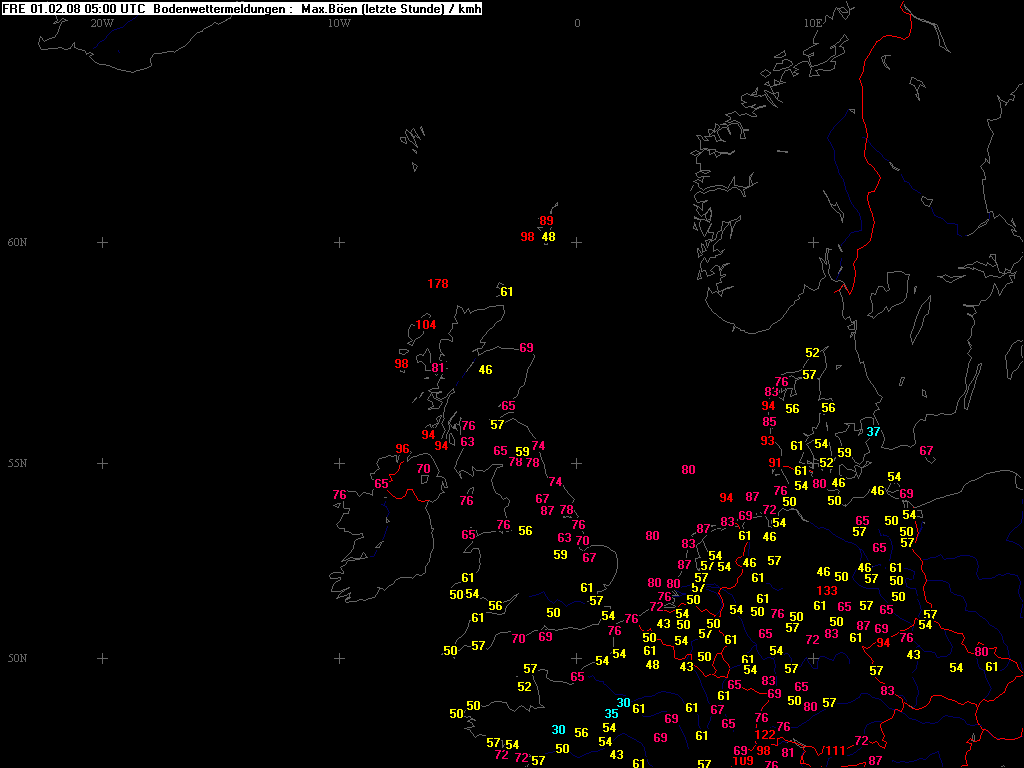Click the 55N latitude label

[17, 463]
